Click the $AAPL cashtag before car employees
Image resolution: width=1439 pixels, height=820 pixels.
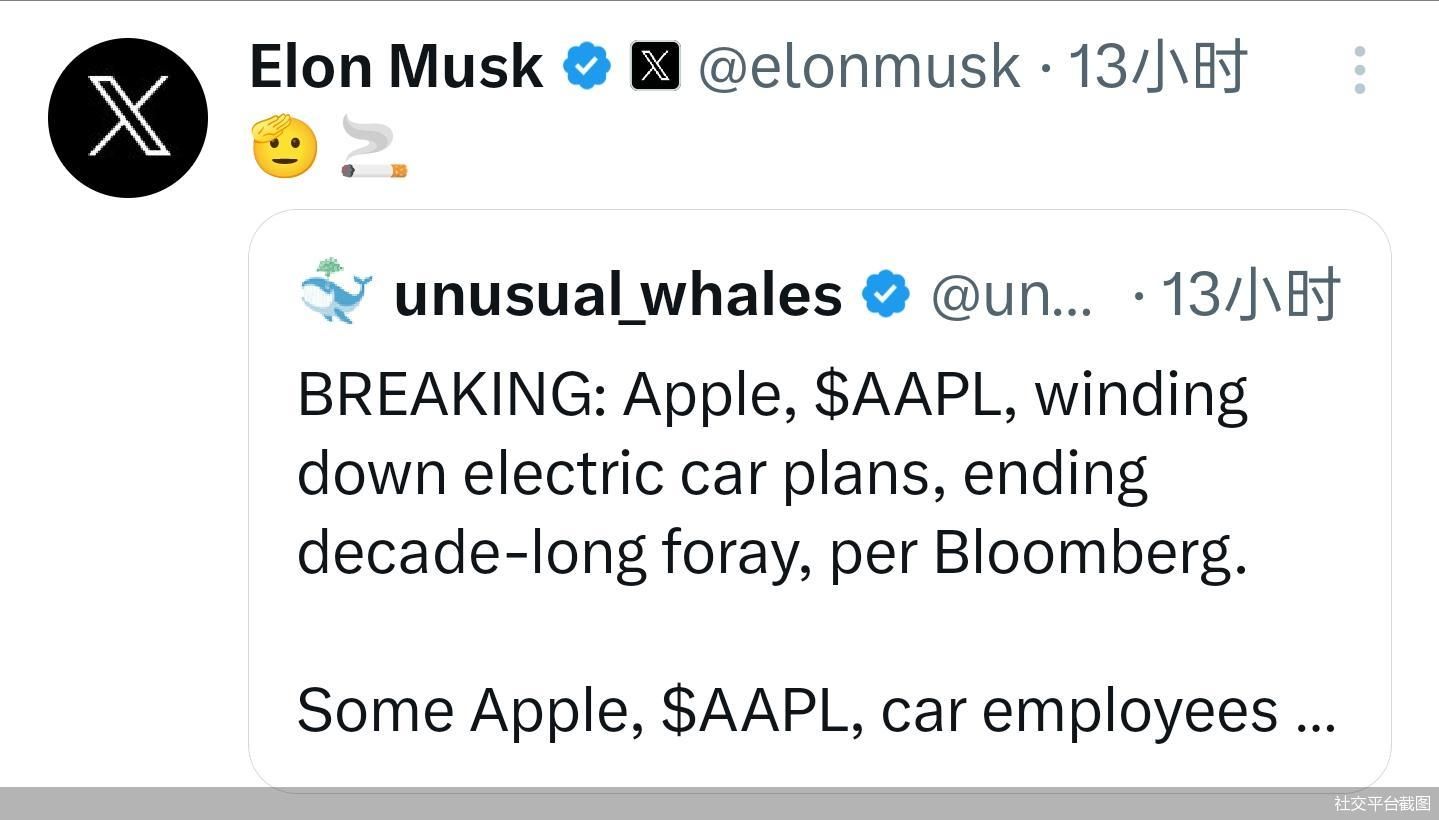[754, 710]
